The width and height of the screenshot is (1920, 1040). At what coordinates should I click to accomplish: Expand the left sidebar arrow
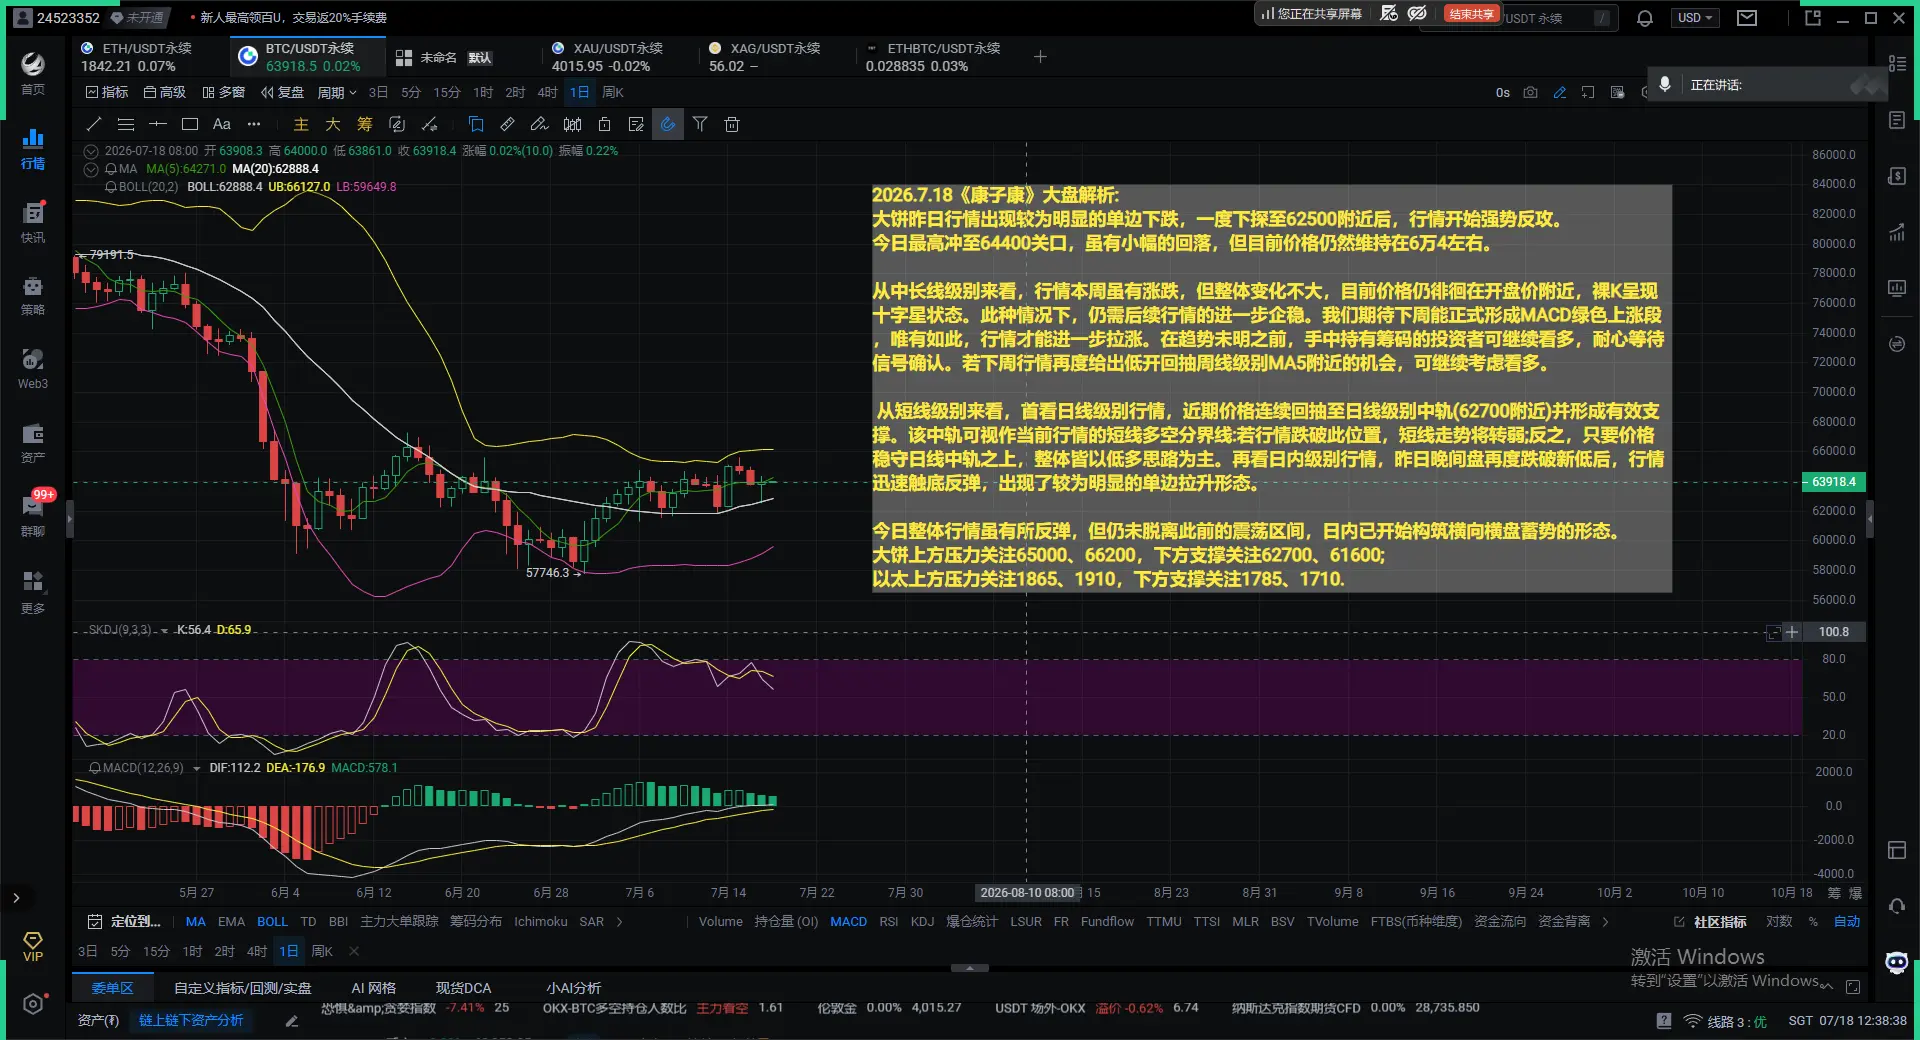(x=16, y=898)
